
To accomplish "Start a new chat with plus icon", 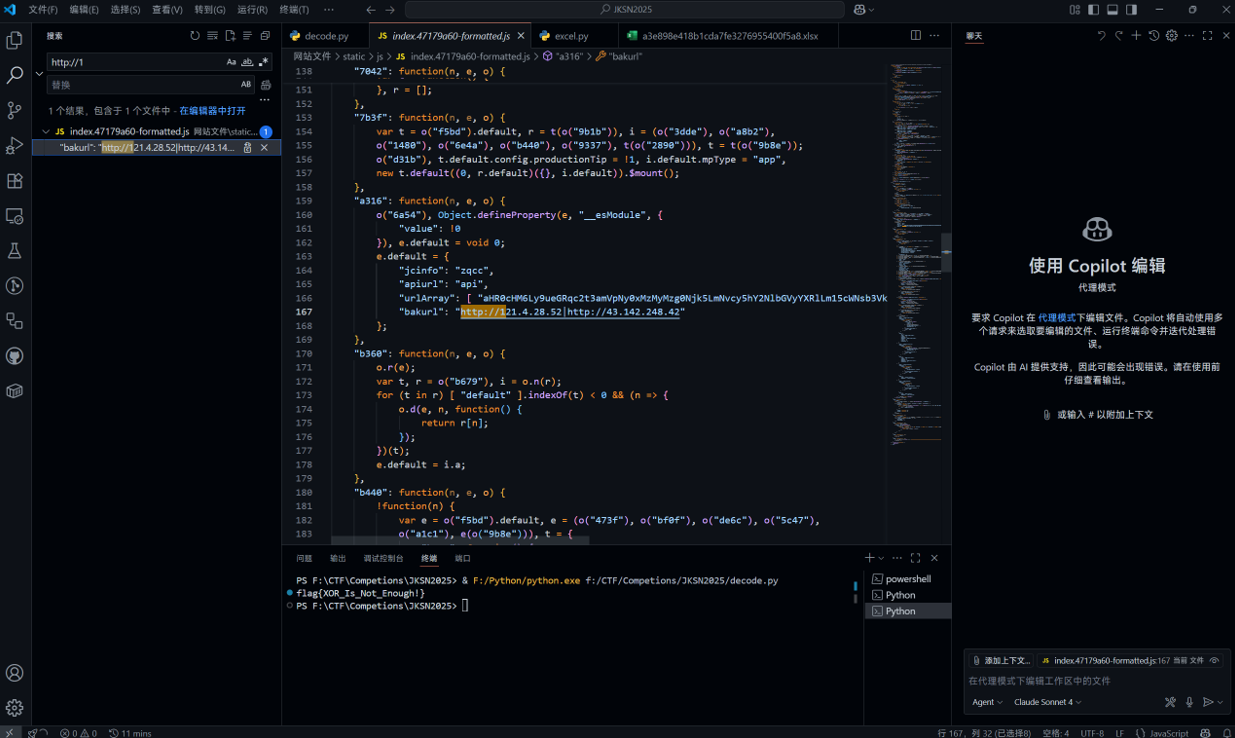I will pos(1136,36).
